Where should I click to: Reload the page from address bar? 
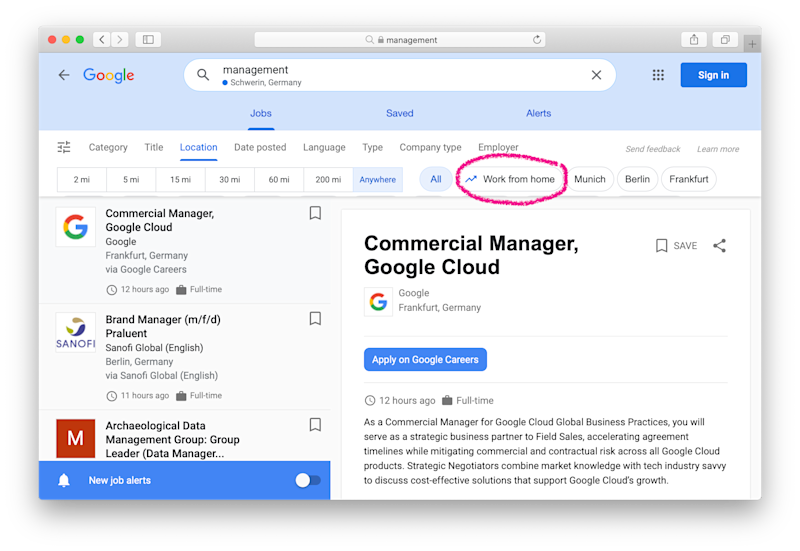pyautogui.click(x=537, y=40)
